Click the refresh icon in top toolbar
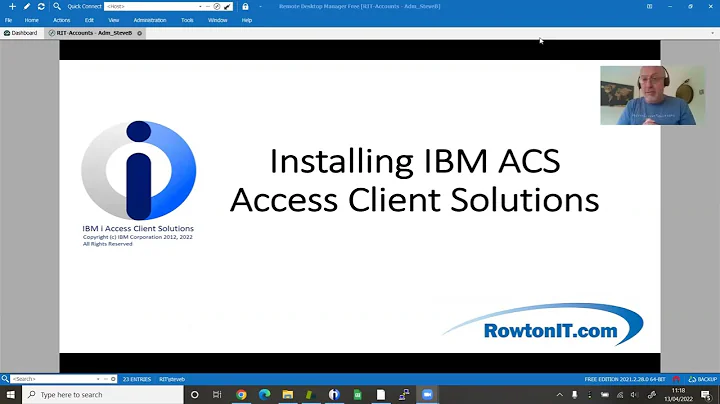 (41, 6)
